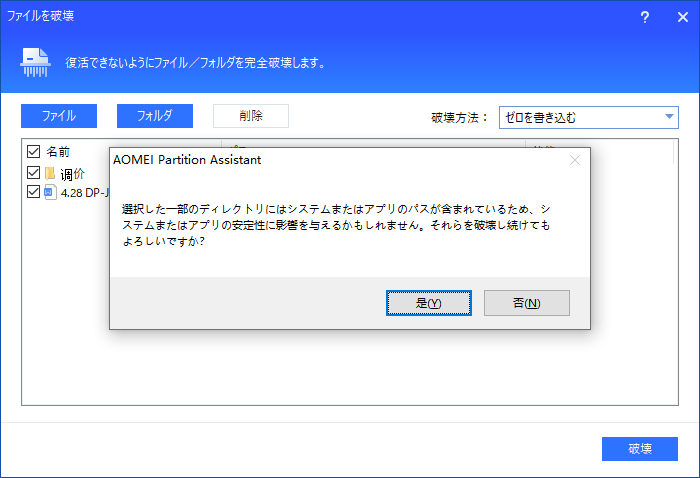Click the 破壊 shred button
The height and width of the screenshot is (478, 700).
click(640, 449)
